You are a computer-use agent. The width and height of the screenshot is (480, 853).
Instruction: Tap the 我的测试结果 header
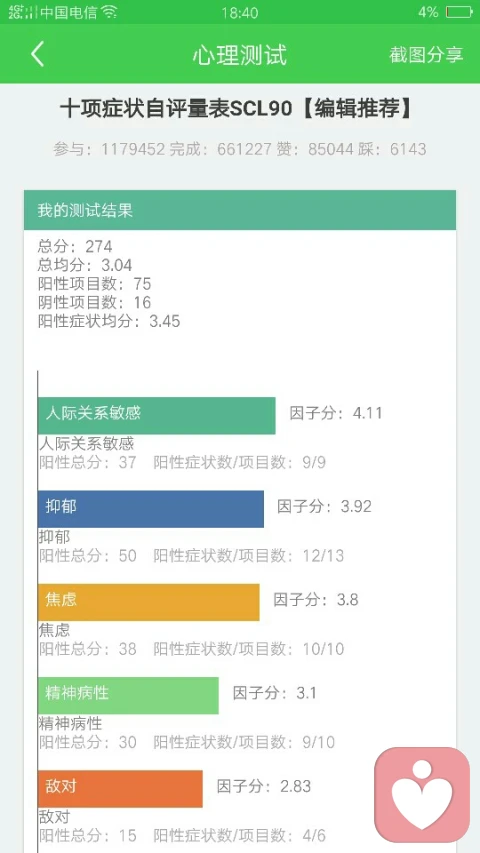tap(240, 210)
